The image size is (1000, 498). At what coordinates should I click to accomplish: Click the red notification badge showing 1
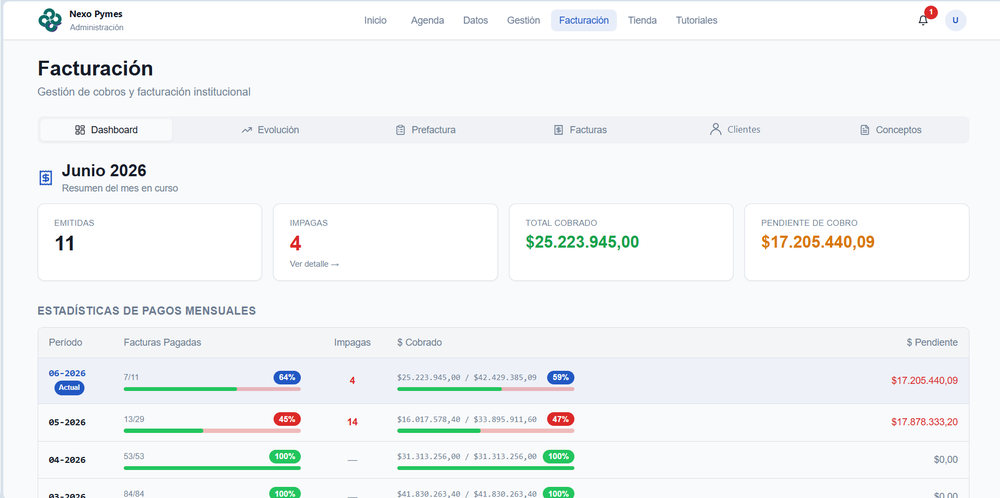tap(931, 12)
